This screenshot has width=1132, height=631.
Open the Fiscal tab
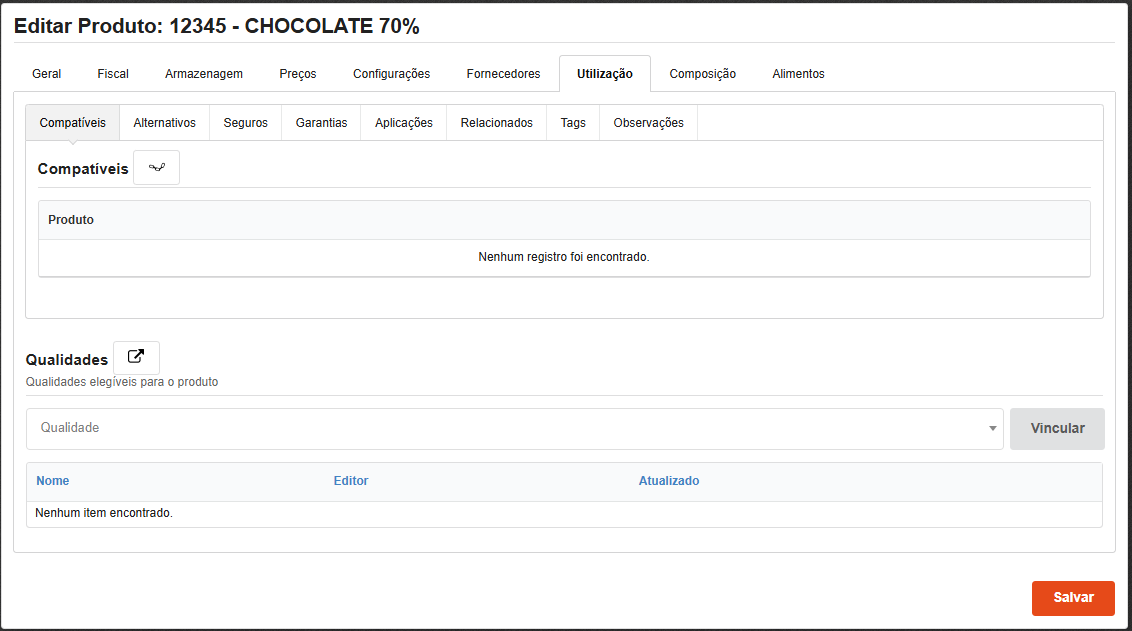[113, 74]
